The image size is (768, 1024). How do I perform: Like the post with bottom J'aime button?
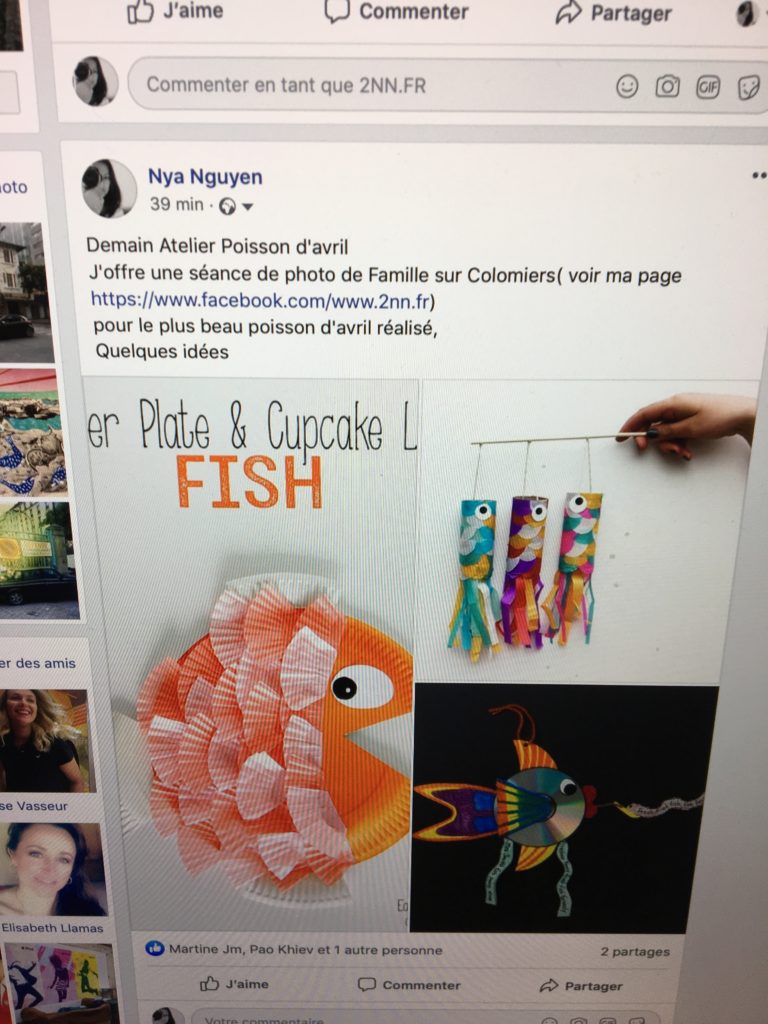[x=234, y=984]
